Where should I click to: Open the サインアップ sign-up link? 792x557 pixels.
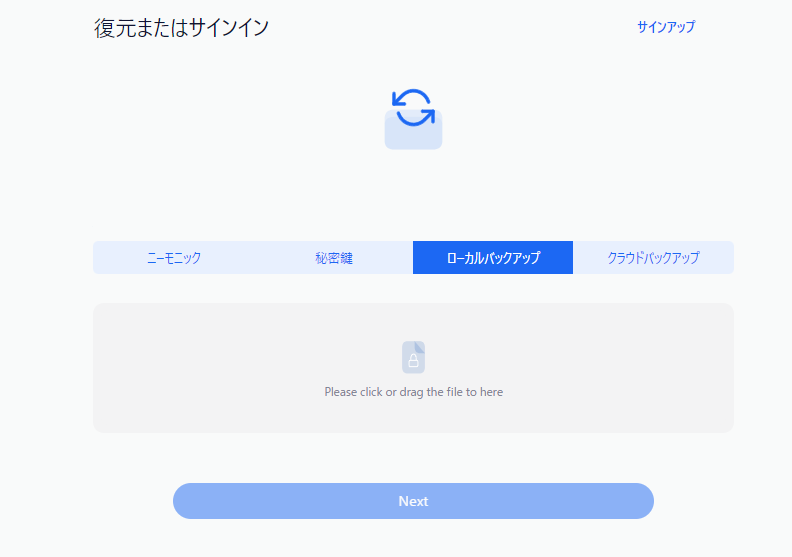point(666,27)
